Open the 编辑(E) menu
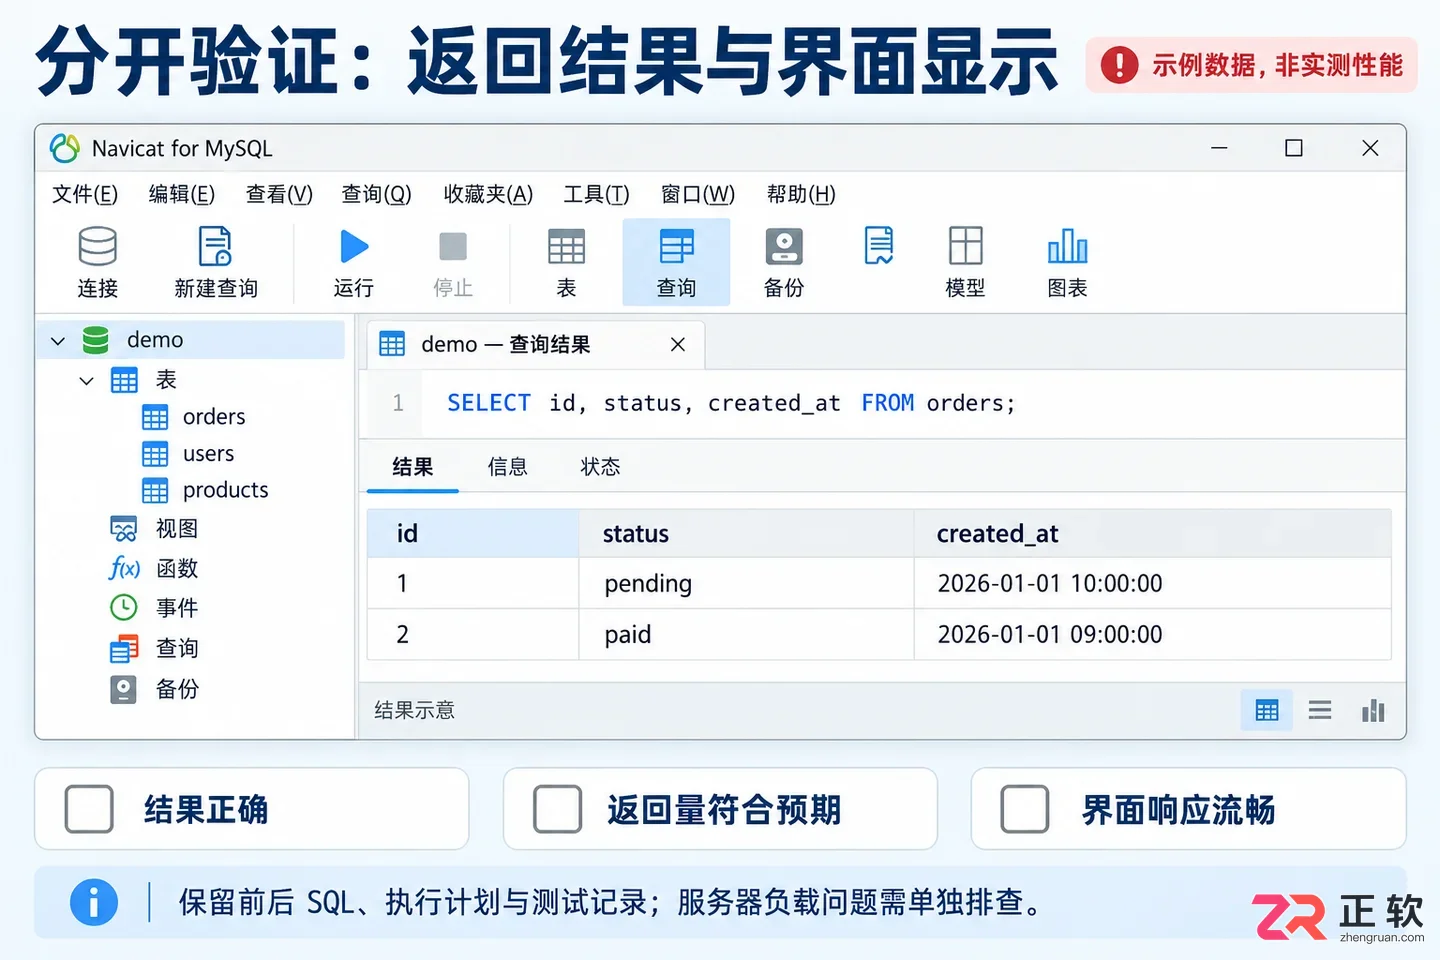 click(x=182, y=194)
